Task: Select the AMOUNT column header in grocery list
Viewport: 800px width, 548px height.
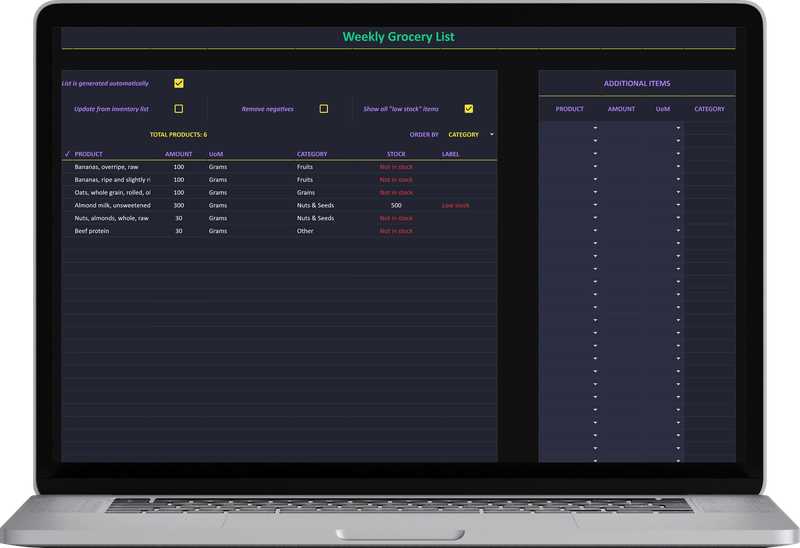Action: (x=179, y=154)
